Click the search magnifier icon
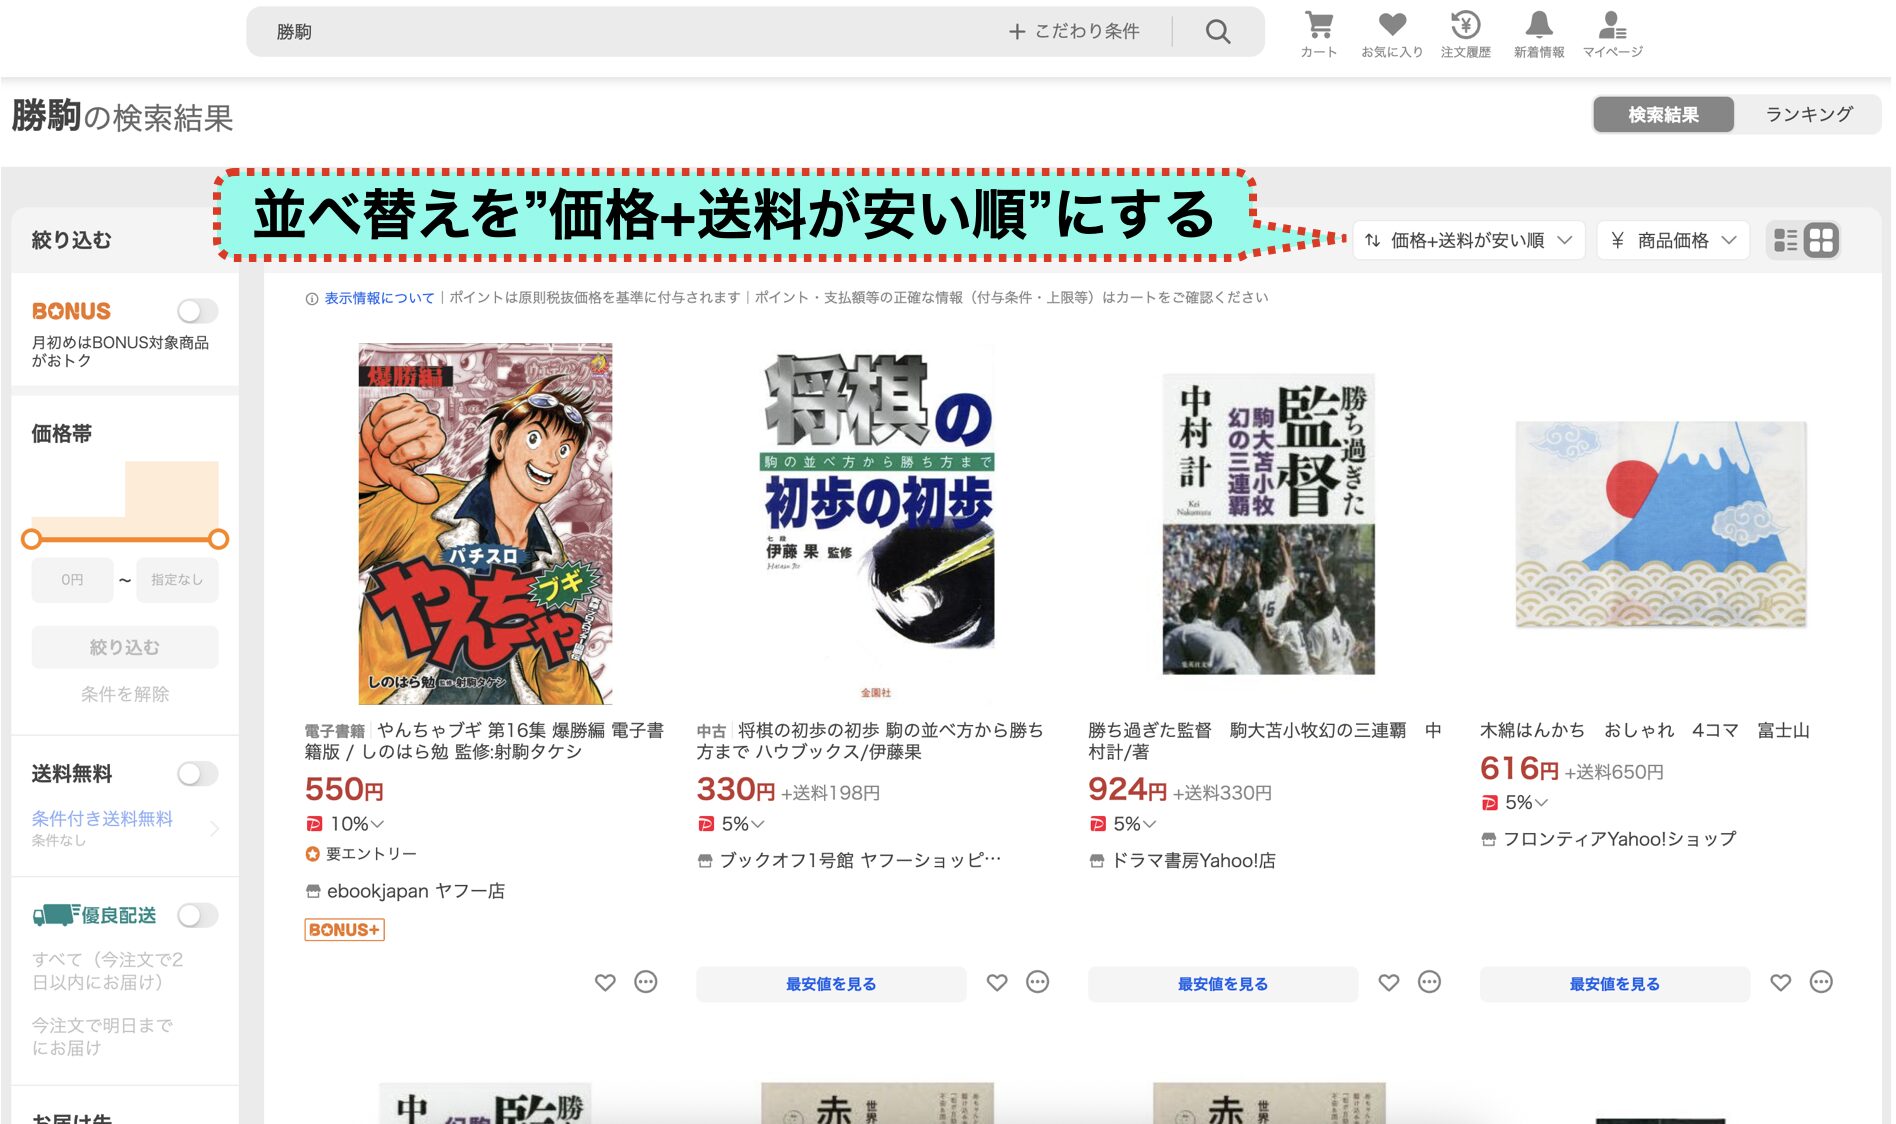Screen dimensions: 1896x1124 1217,32
